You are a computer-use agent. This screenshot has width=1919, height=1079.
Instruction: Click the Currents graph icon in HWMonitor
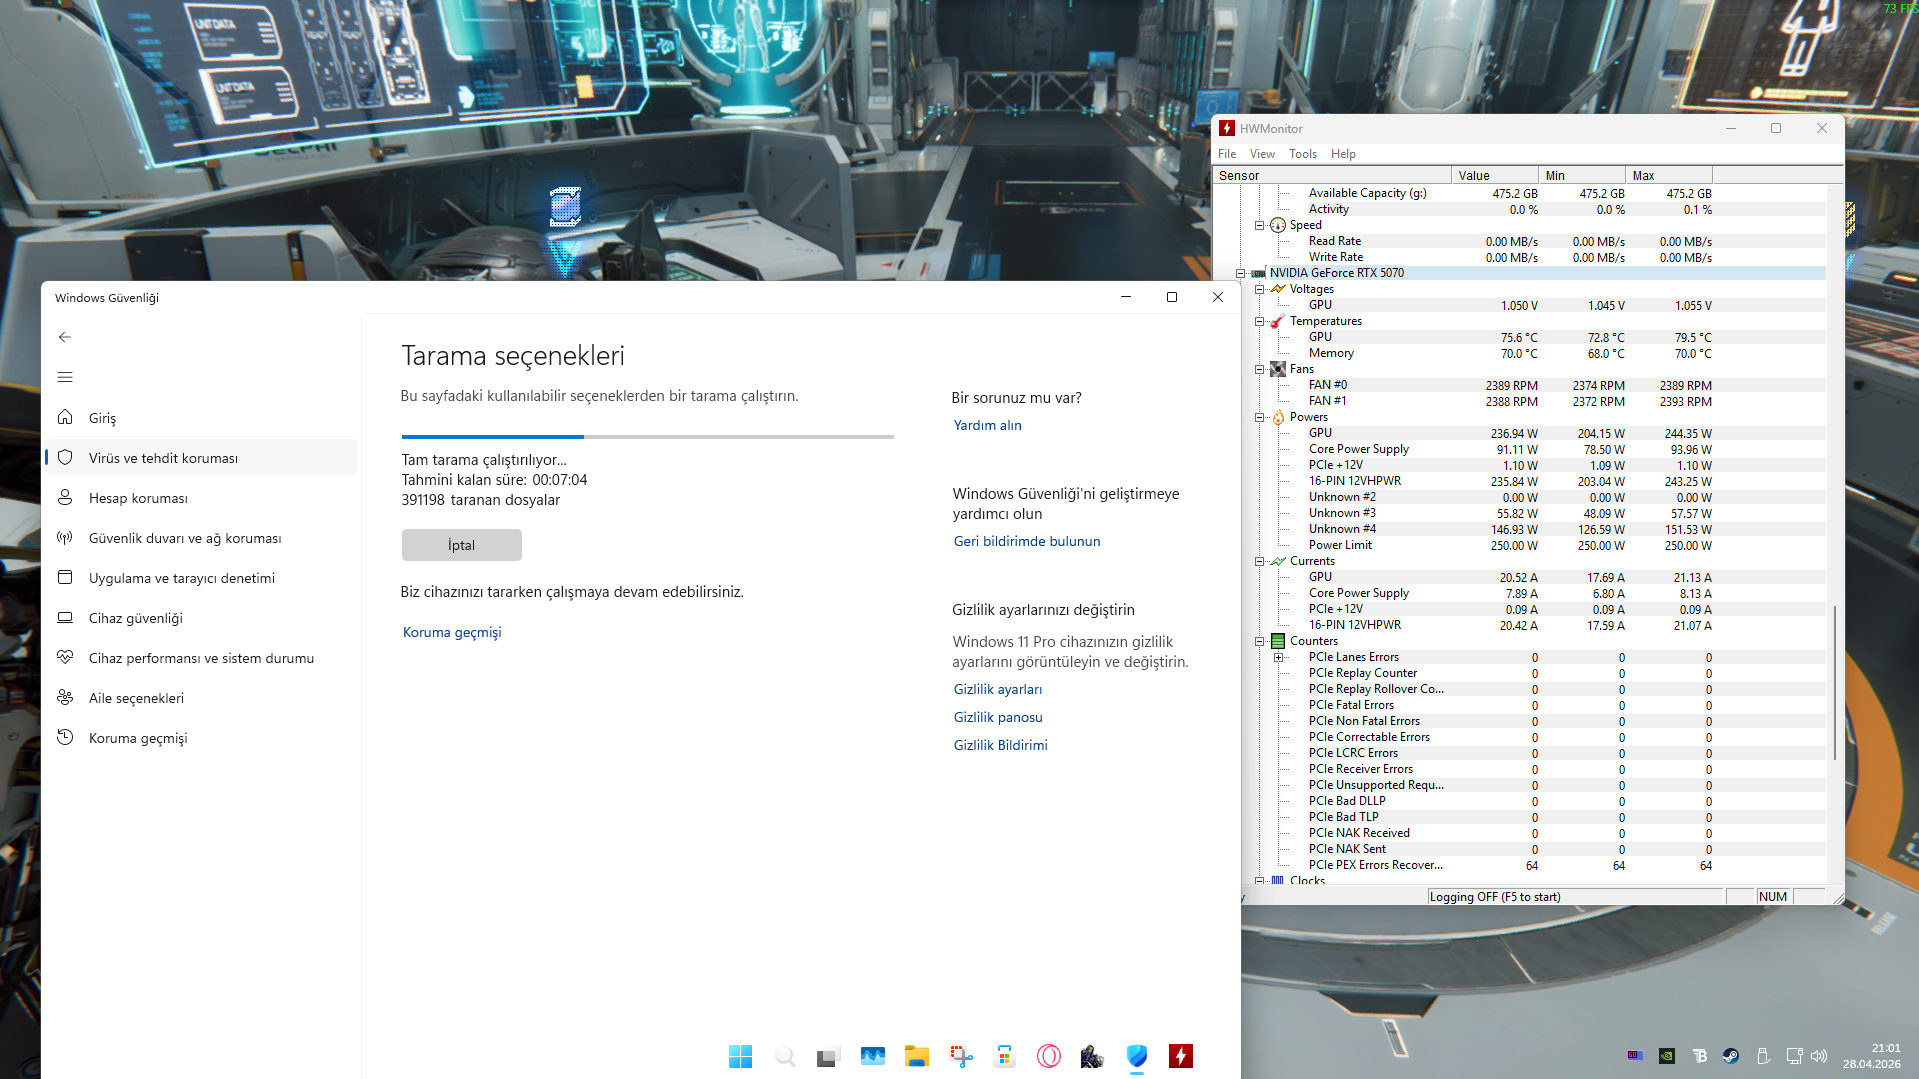(x=1278, y=561)
